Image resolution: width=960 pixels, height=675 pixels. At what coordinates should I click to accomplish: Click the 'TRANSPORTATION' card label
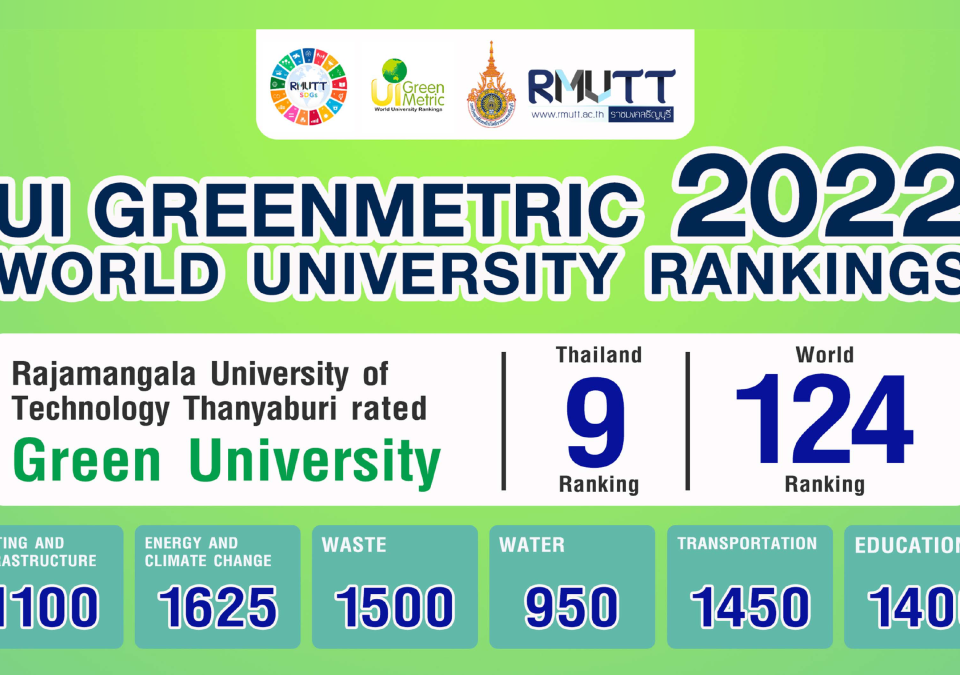[x=747, y=543]
